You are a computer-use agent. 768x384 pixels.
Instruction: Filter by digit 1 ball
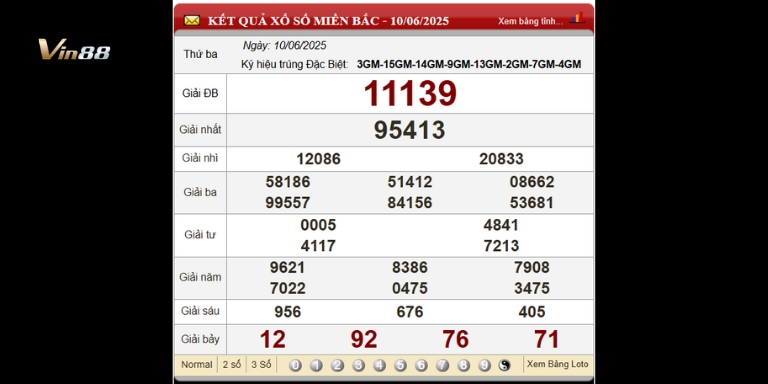tap(316, 365)
